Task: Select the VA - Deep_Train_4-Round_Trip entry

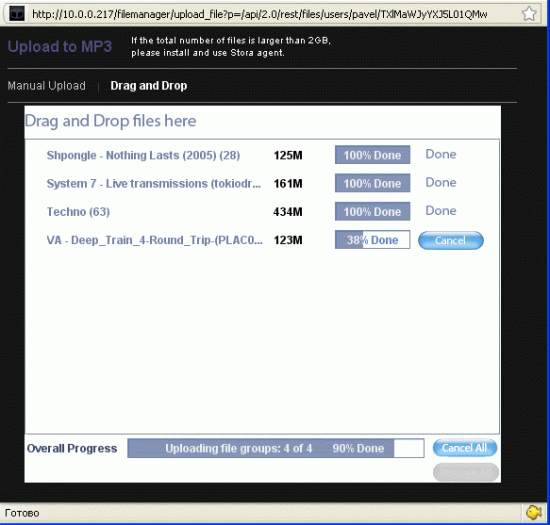Action: click(x=154, y=240)
